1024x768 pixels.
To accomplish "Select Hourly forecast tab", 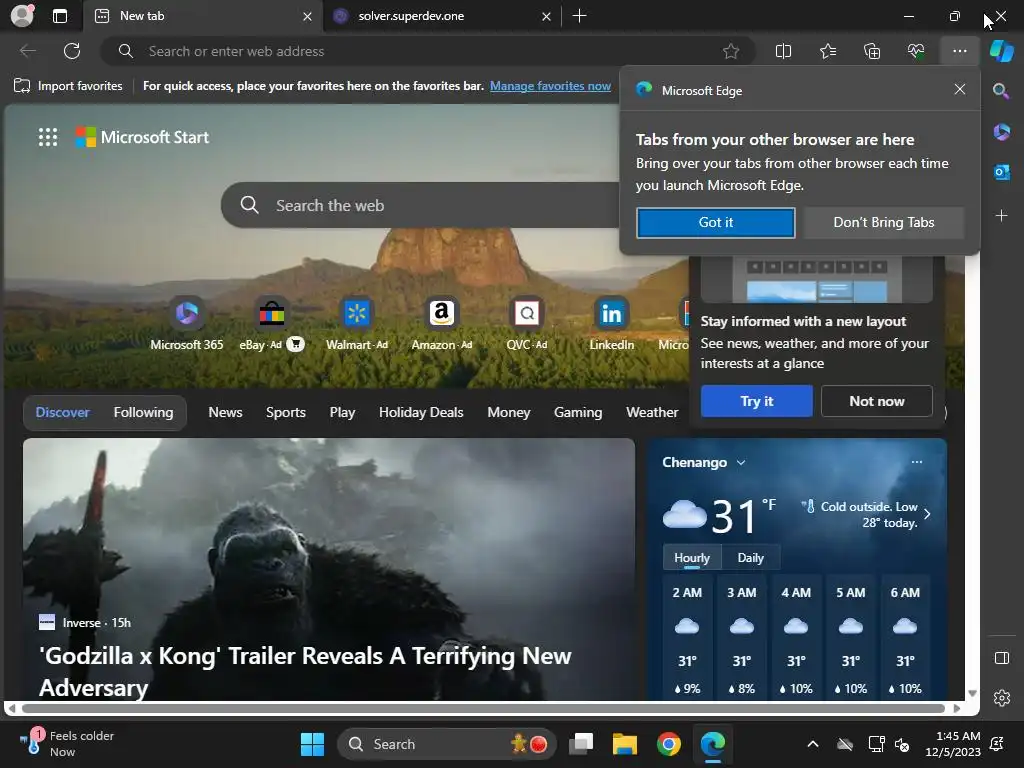I will click(692, 558).
